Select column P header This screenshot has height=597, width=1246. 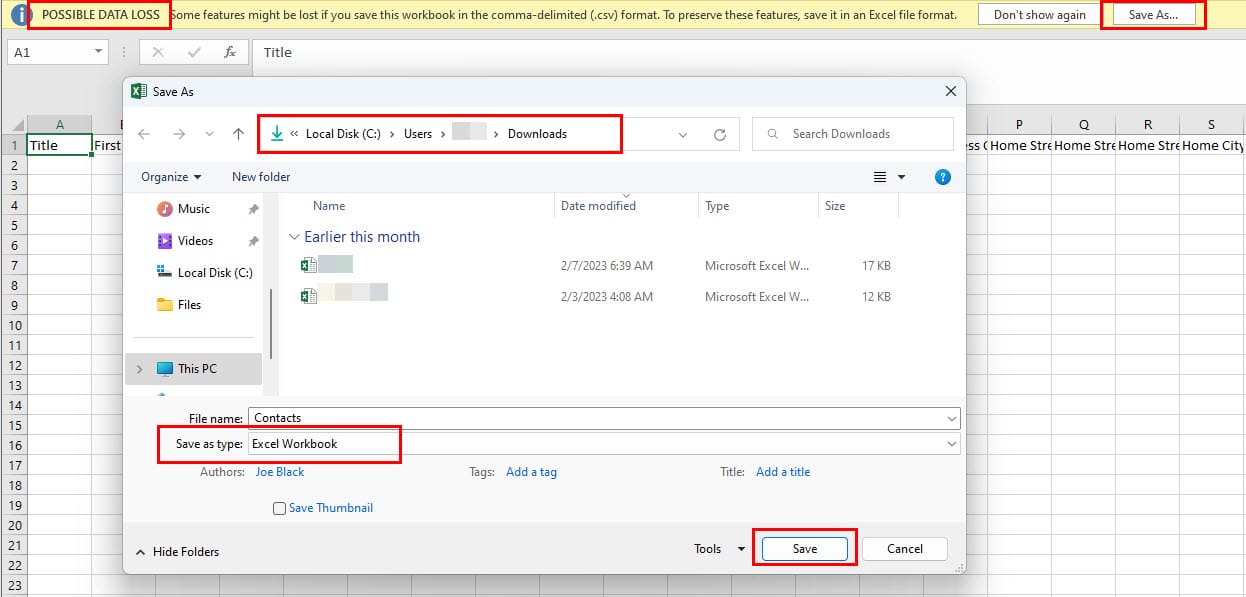(x=1019, y=125)
